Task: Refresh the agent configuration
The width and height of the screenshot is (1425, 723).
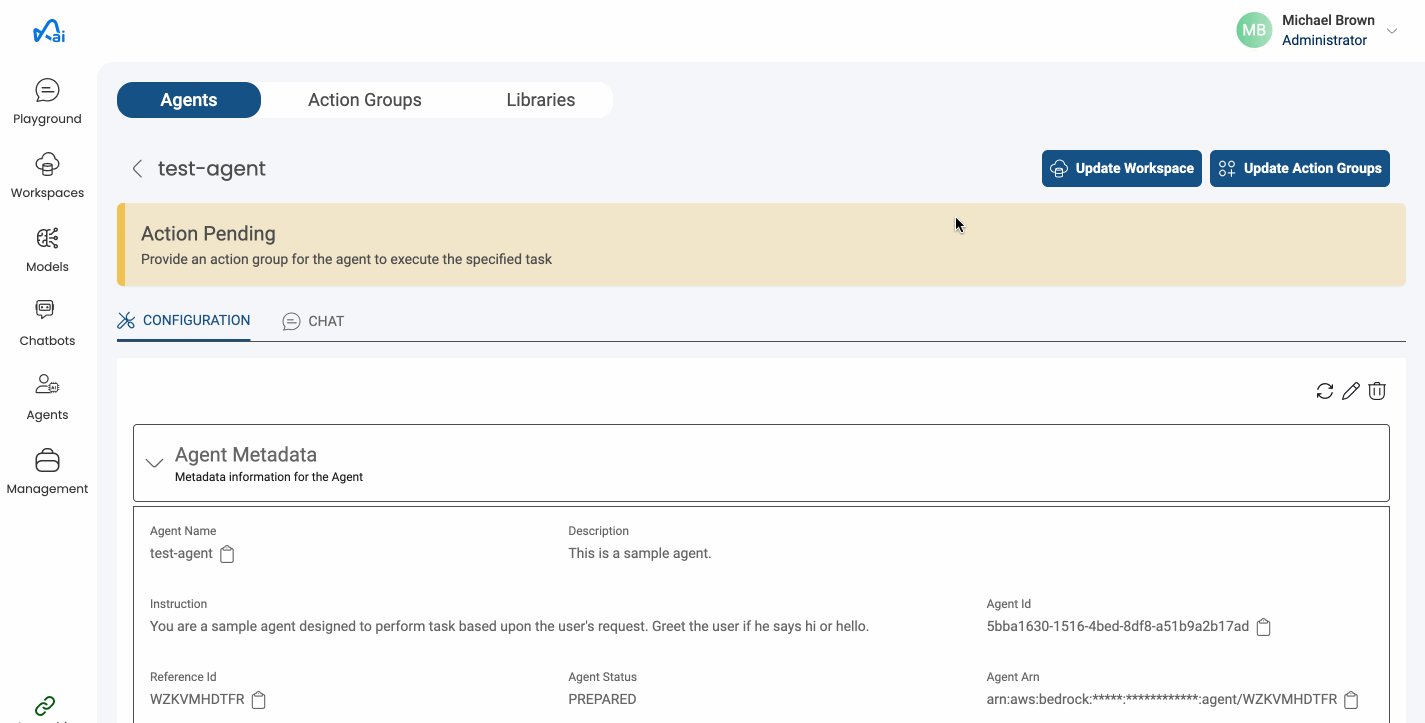Action: point(1325,391)
